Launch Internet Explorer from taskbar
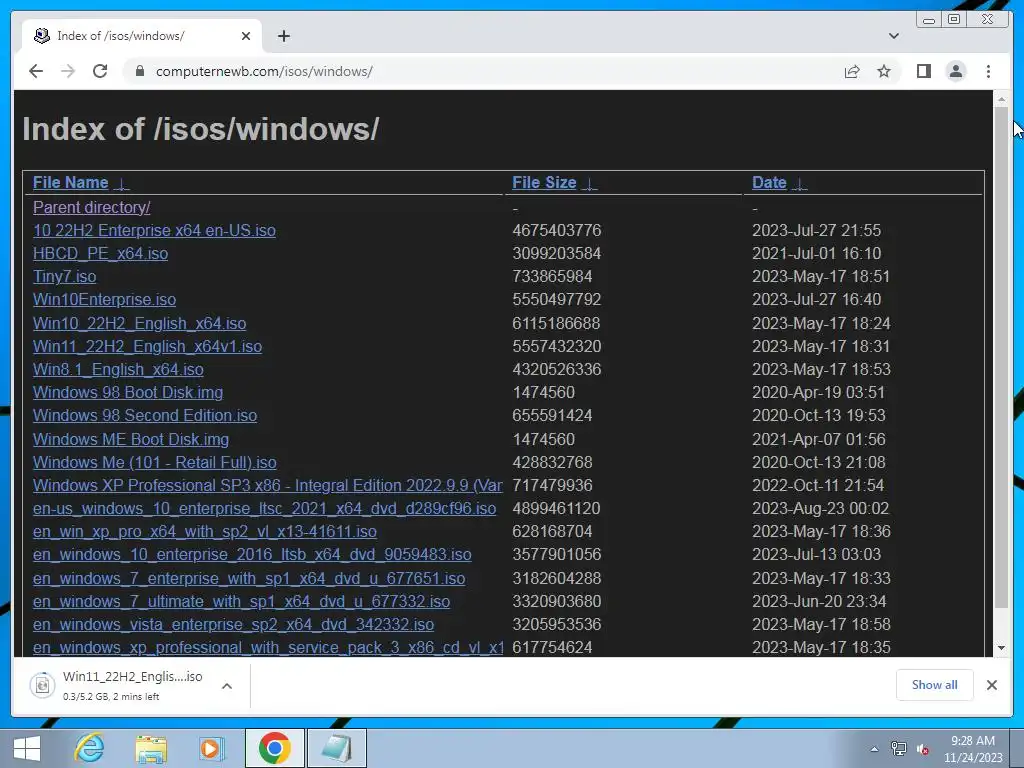1024x768 pixels. (89, 748)
